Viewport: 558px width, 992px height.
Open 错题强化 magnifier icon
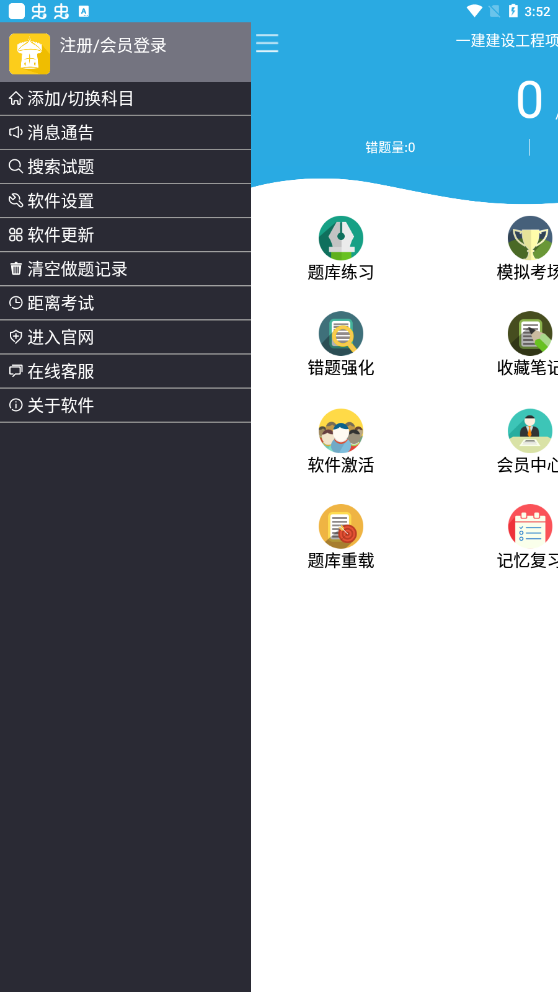tap(341, 333)
